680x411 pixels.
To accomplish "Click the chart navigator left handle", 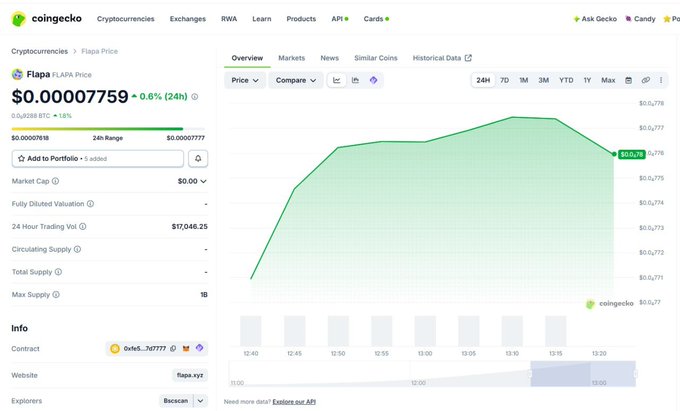I will point(530,374).
